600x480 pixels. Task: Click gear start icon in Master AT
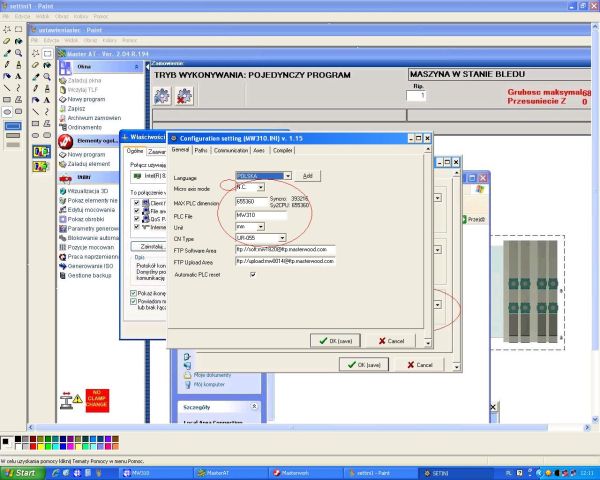point(162,96)
